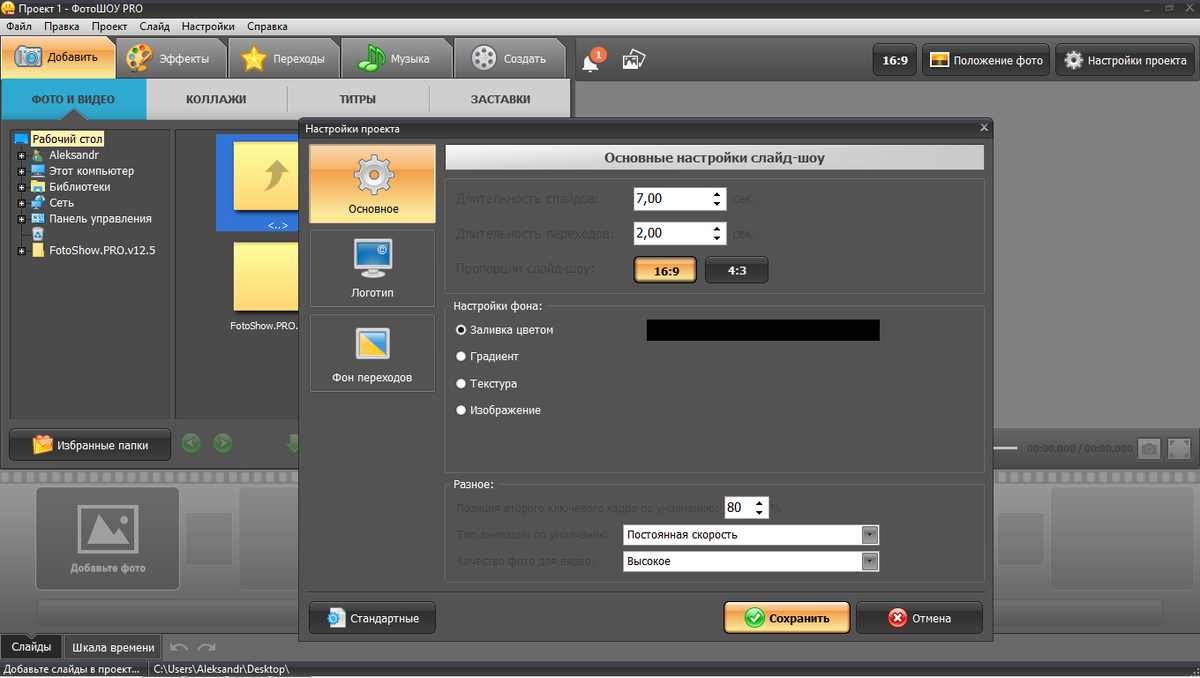Open the ТИТРЫ sub-tab
This screenshot has width=1200, height=678.
click(x=358, y=99)
